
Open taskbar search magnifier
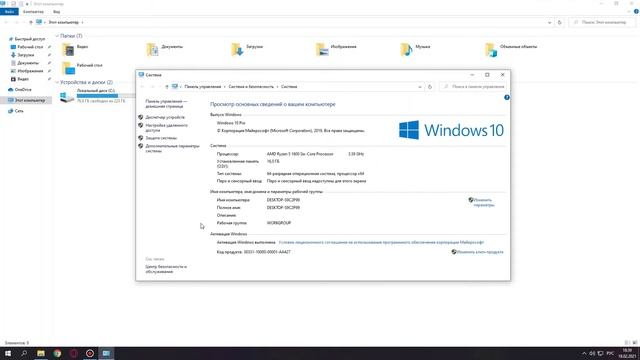(24, 353)
